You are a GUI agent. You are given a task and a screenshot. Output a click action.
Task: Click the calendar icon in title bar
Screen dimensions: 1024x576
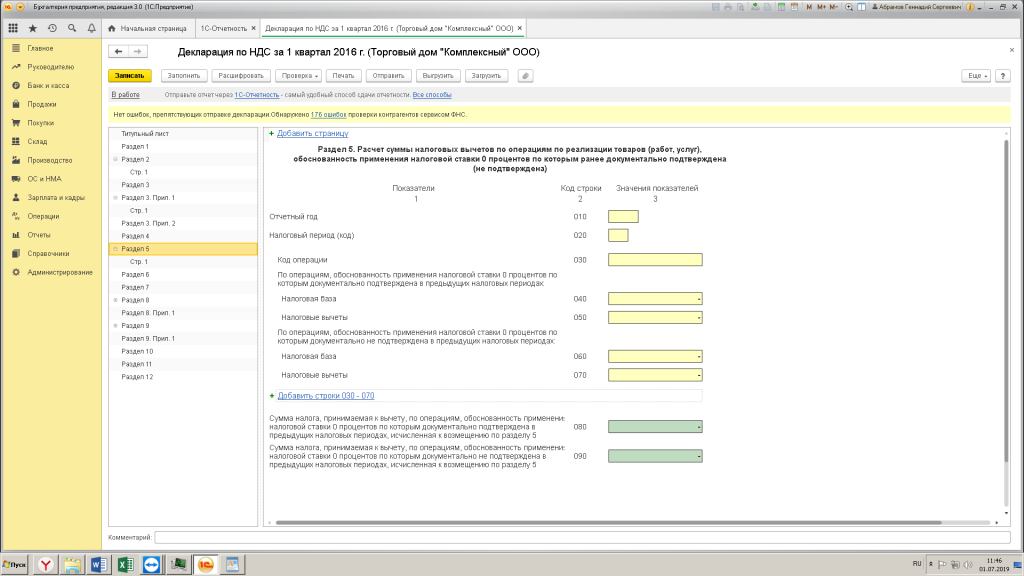pyautogui.click(x=794, y=7)
